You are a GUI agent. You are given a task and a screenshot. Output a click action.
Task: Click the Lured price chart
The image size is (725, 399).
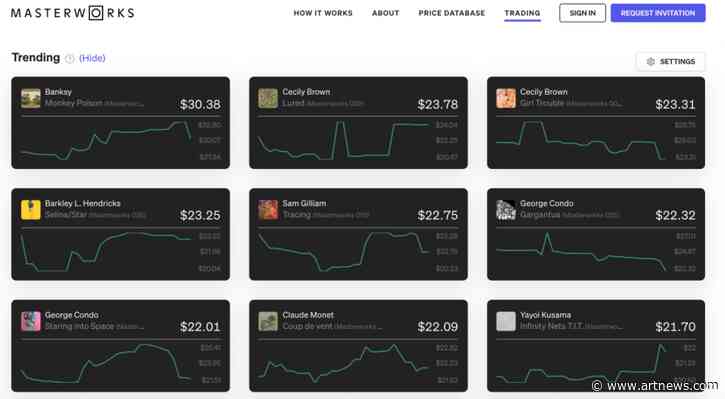coord(344,141)
